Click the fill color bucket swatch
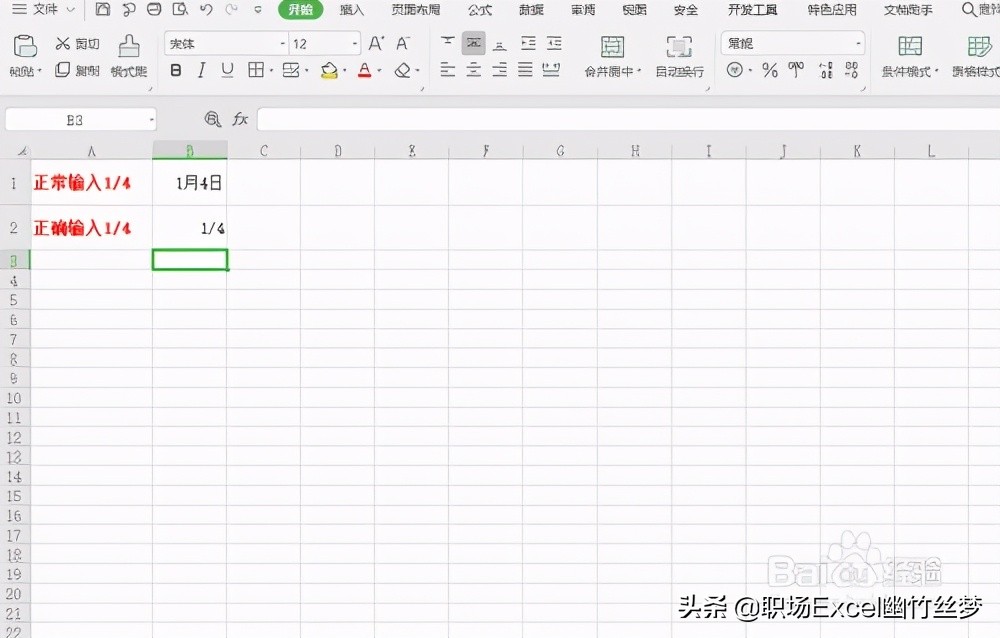The image size is (1000, 638). click(329, 70)
